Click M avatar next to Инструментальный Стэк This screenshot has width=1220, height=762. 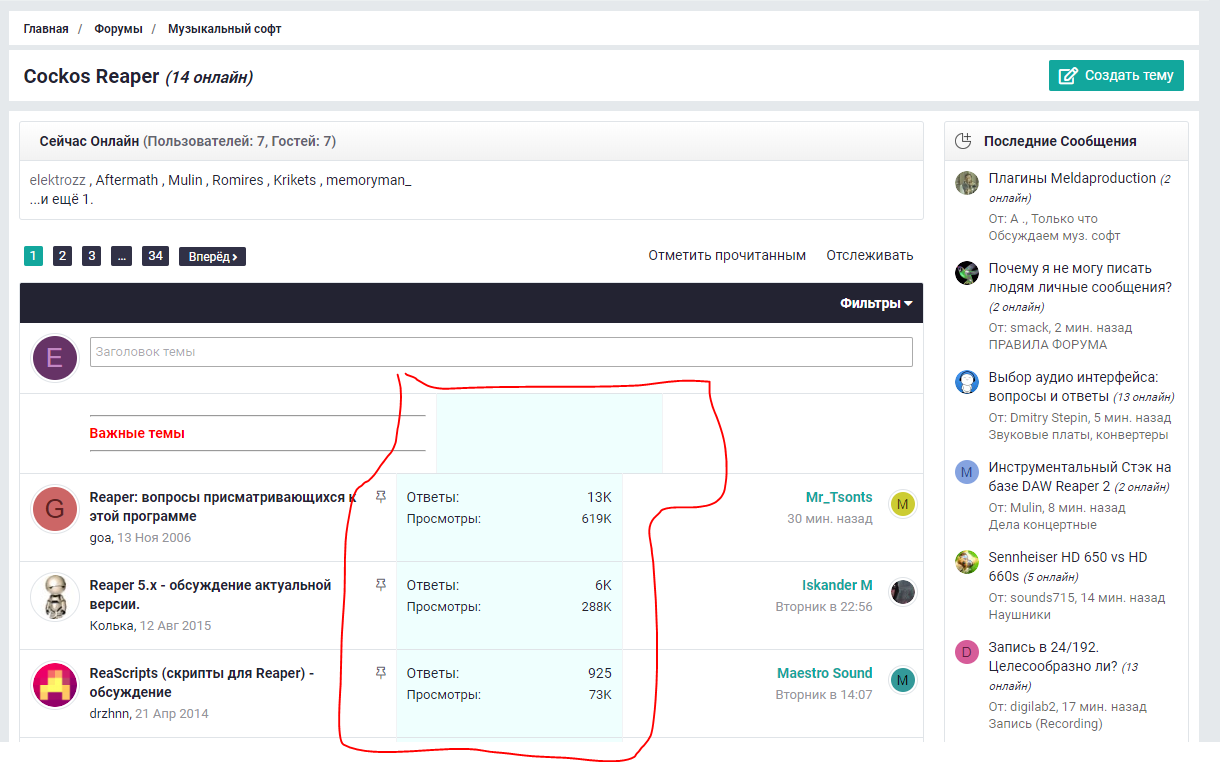(967, 472)
